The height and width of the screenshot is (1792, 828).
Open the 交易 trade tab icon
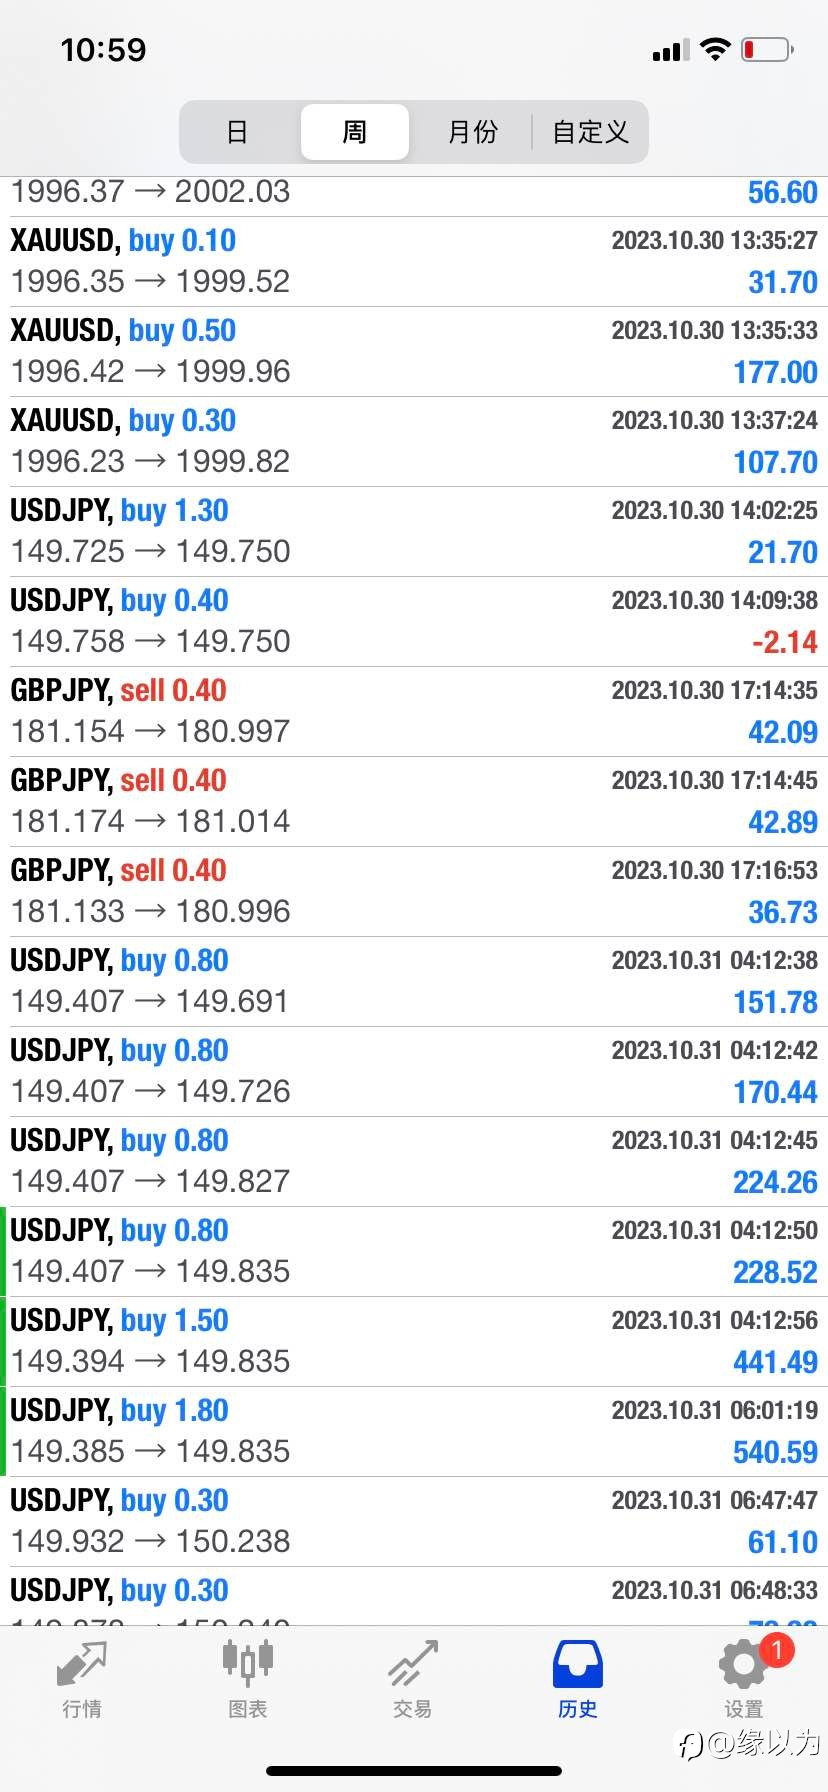(413, 1664)
